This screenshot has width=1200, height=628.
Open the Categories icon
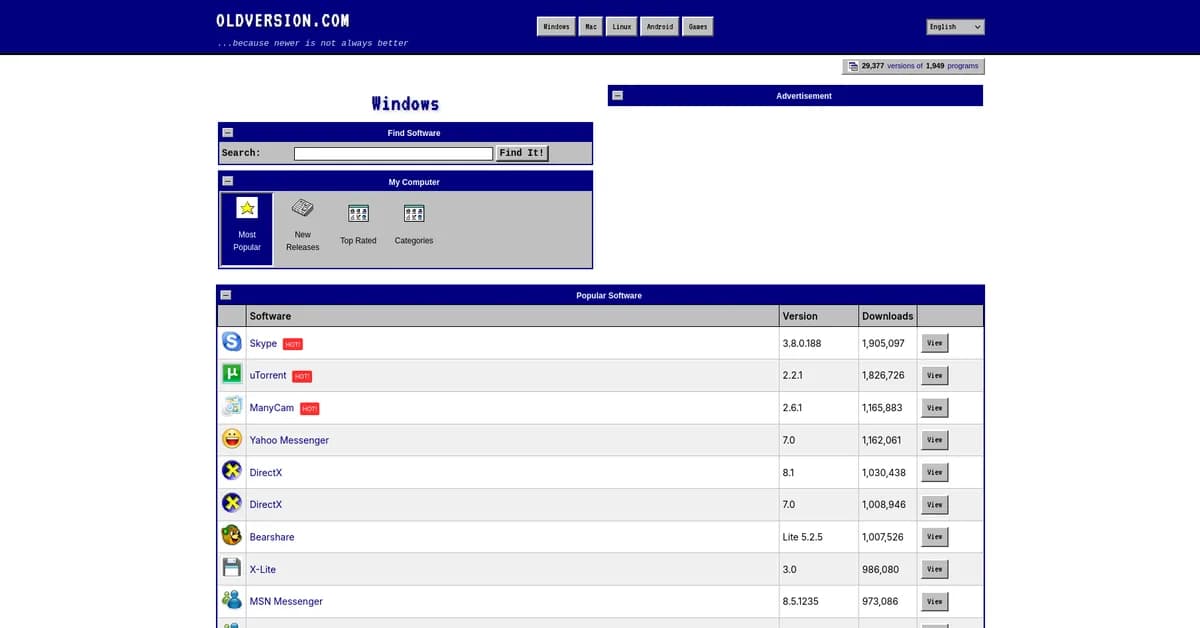point(414,213)
